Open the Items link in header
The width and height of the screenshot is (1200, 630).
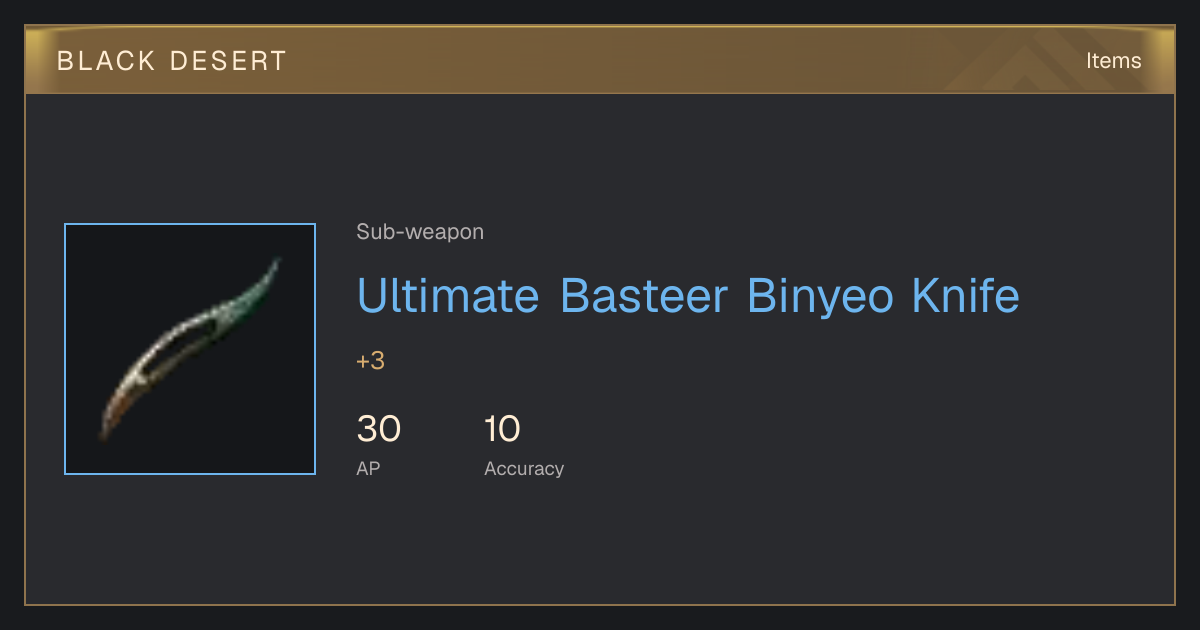1113,61
